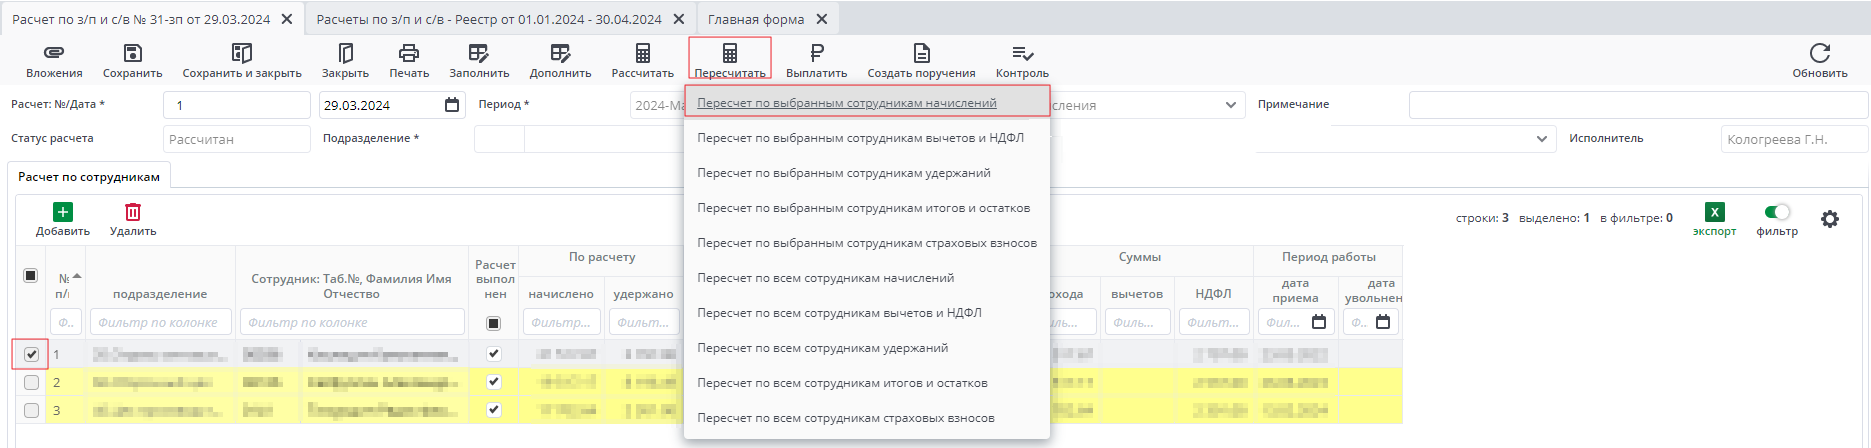Click the Контроль toolbar icon
Image resolution: width=1871 pixels, height=448 pixels.
click(1022, 52)
